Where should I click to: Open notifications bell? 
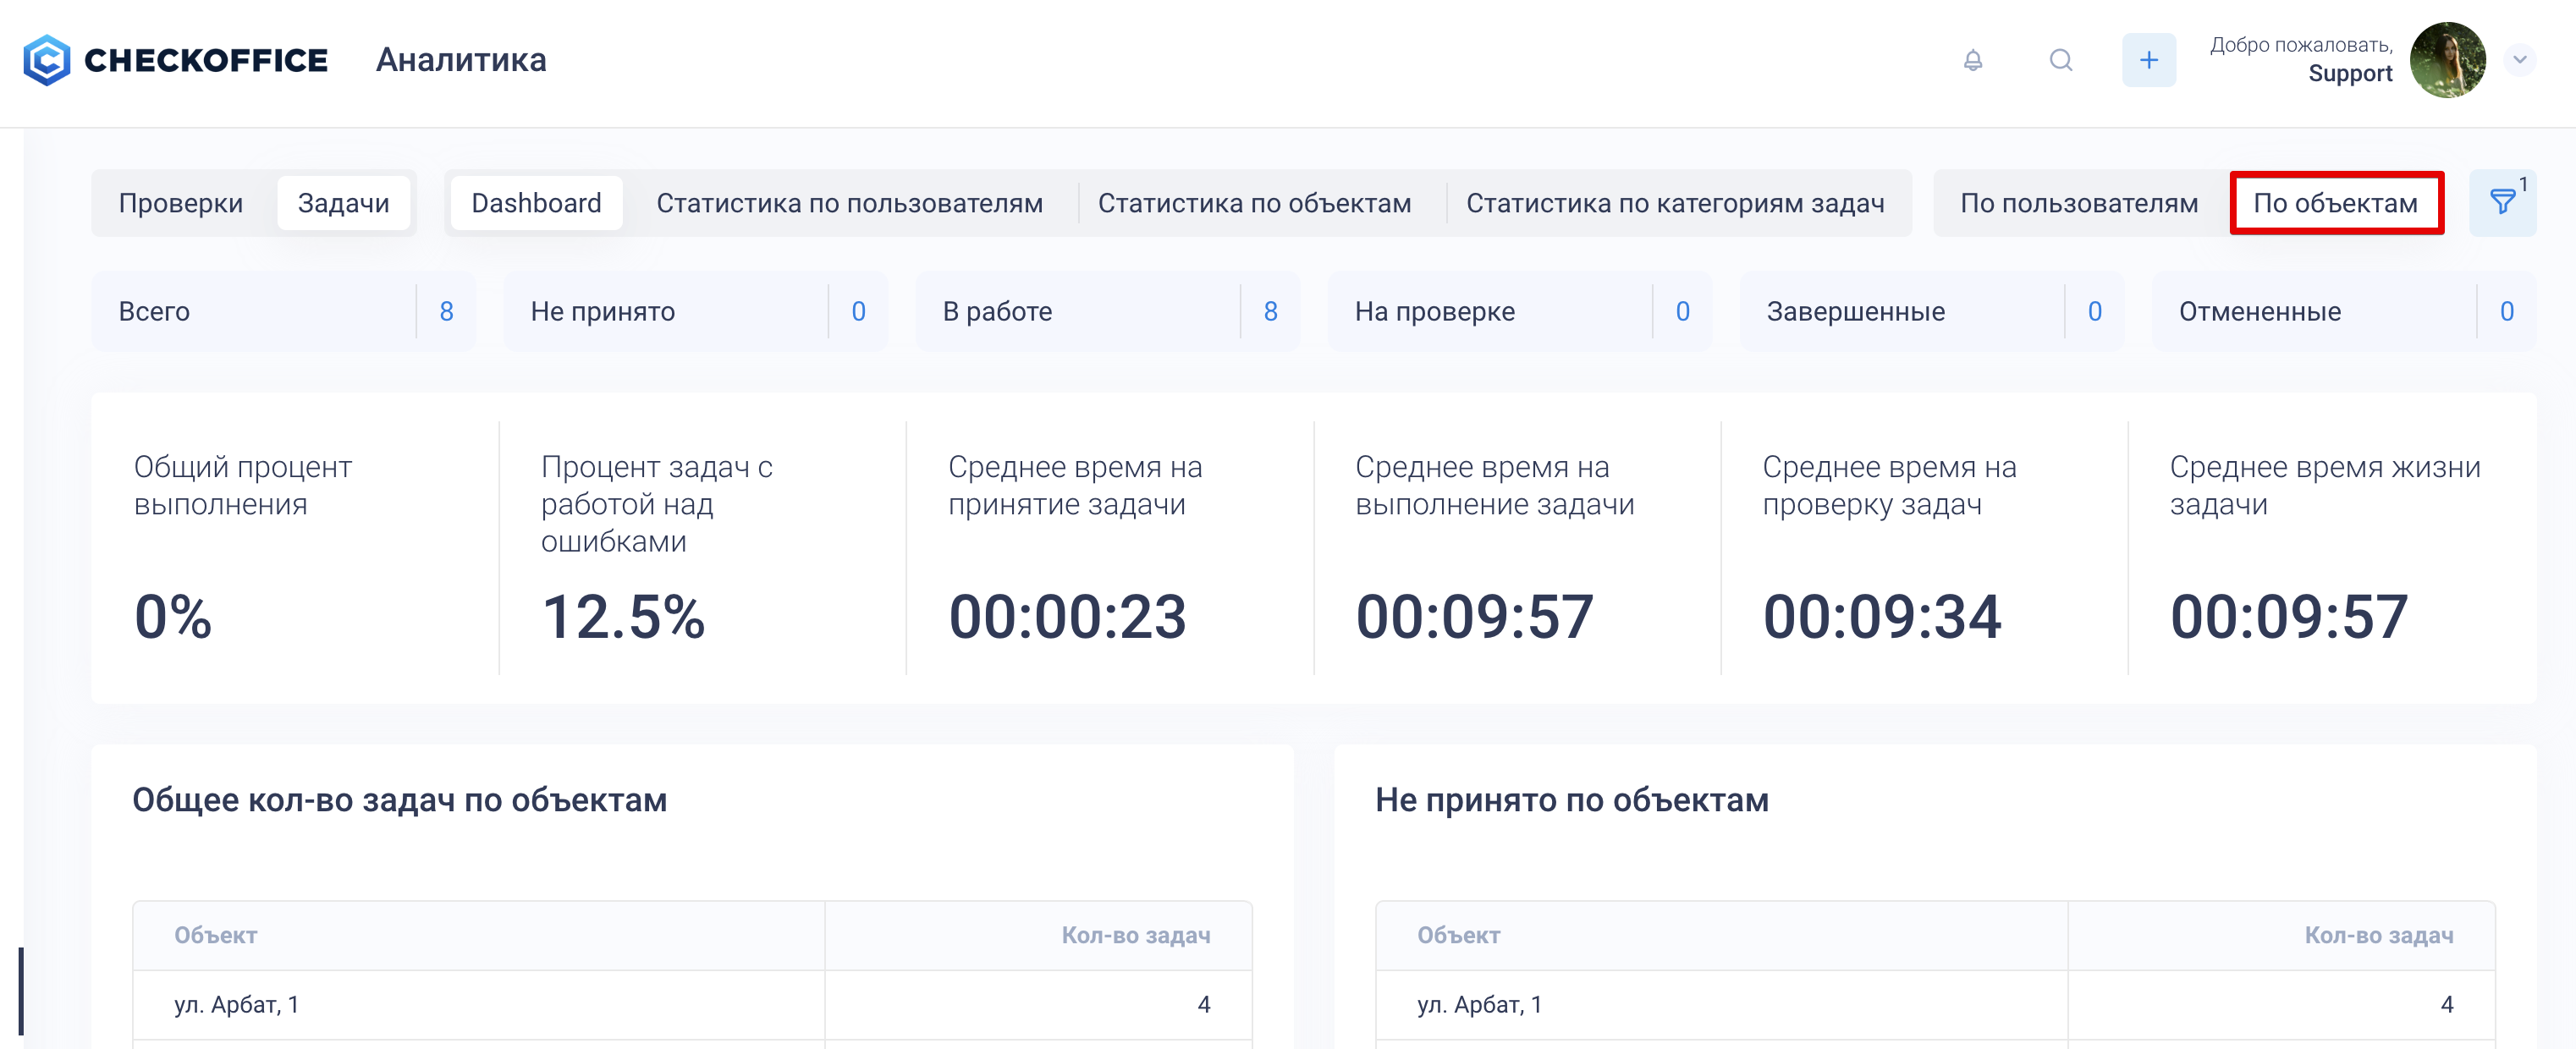click(1973, 60)
